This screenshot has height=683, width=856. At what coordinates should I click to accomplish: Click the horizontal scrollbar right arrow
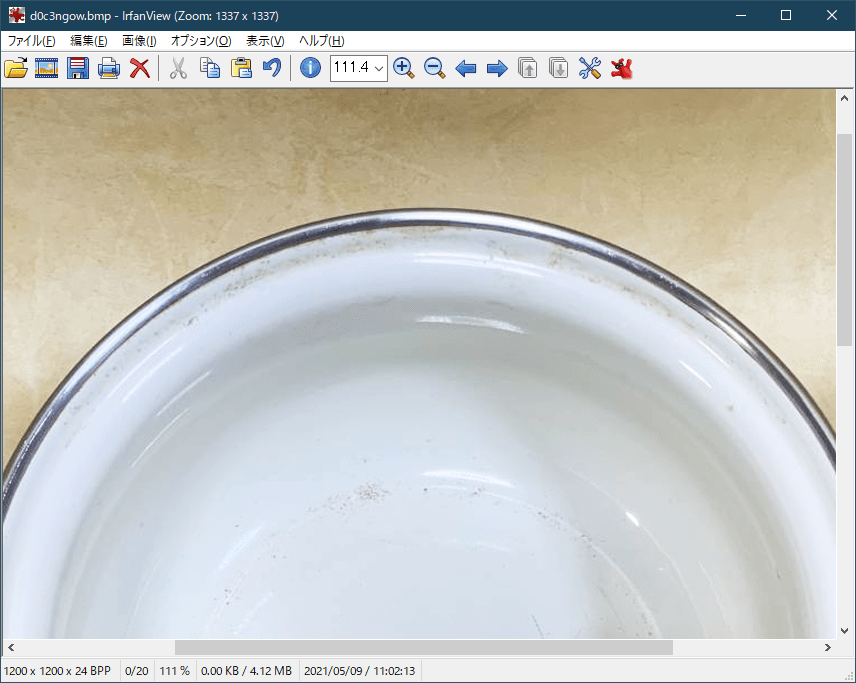[828, 648]
